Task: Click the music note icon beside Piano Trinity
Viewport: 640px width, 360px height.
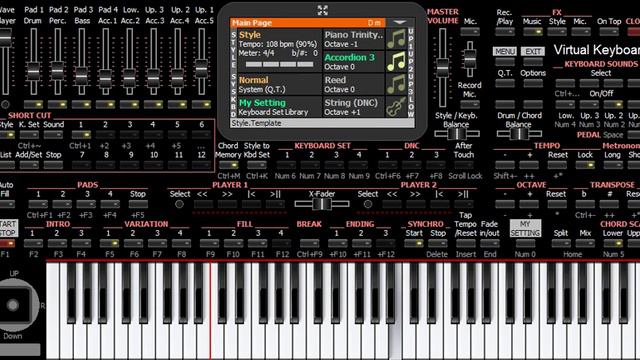Action: pyautogui.click(x=396, y=39)
